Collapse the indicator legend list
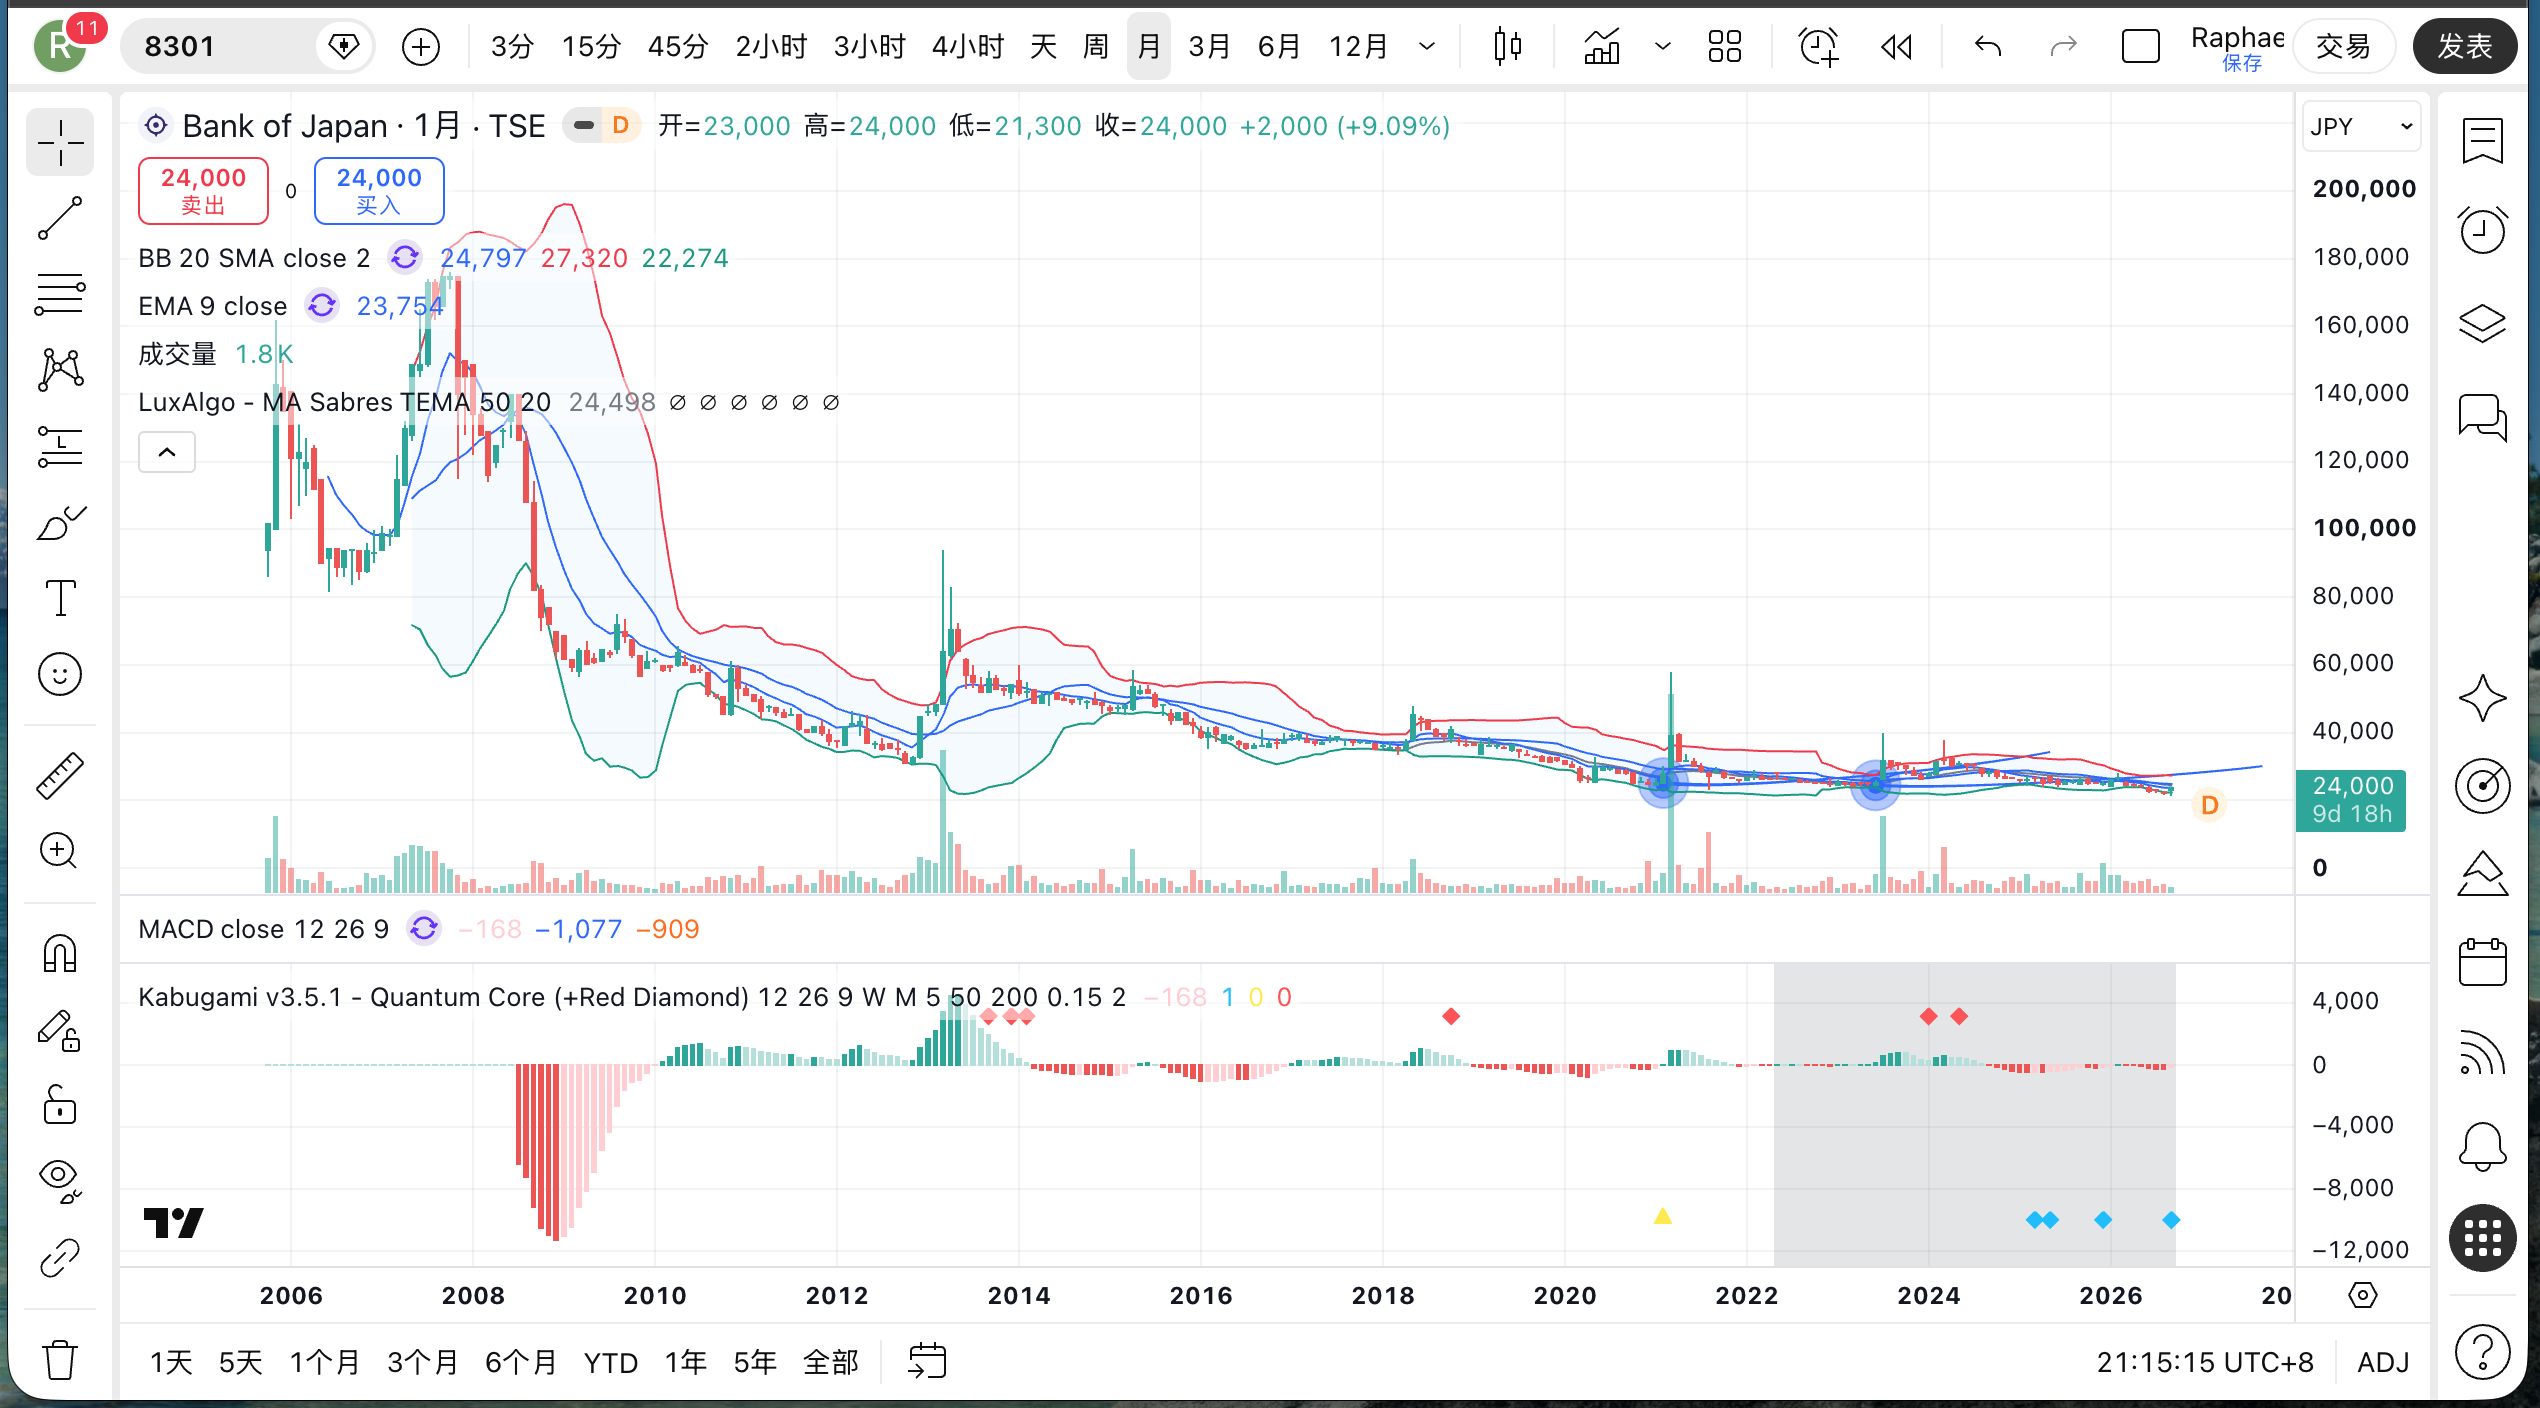Image resolution: width=2540 pixels, height=1408 pixels. [167, 452]
